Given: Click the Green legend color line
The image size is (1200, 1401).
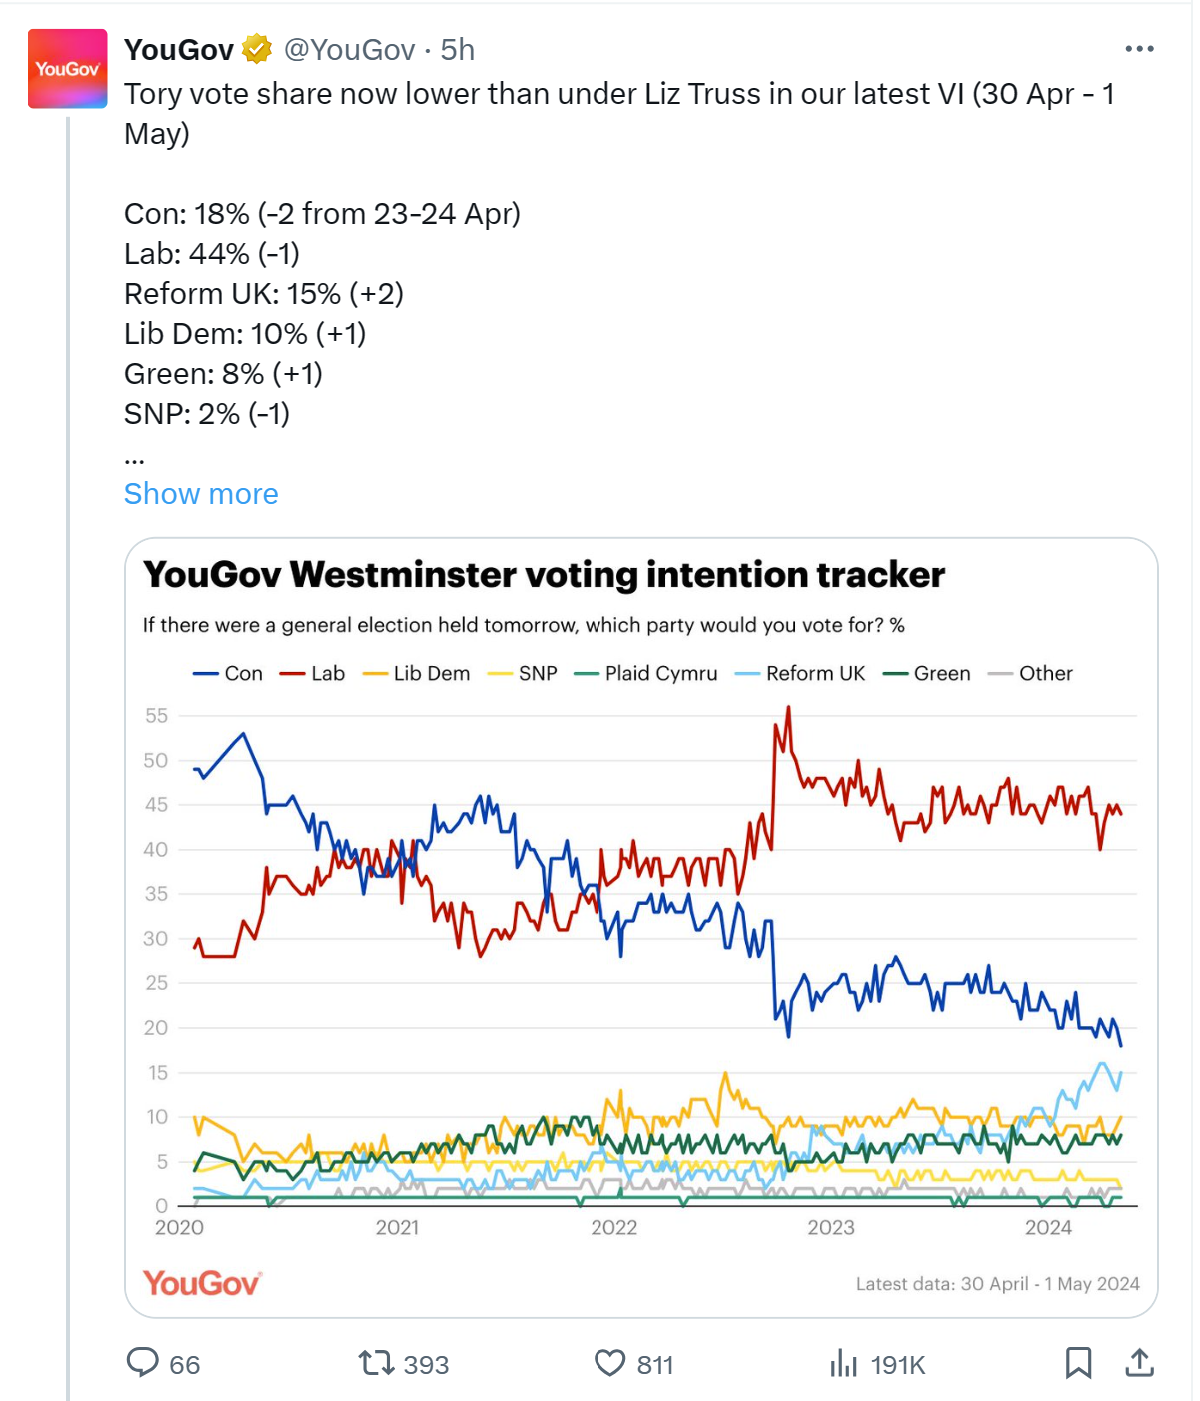Looking at the screenshot, I should click(x=896, y=674).
